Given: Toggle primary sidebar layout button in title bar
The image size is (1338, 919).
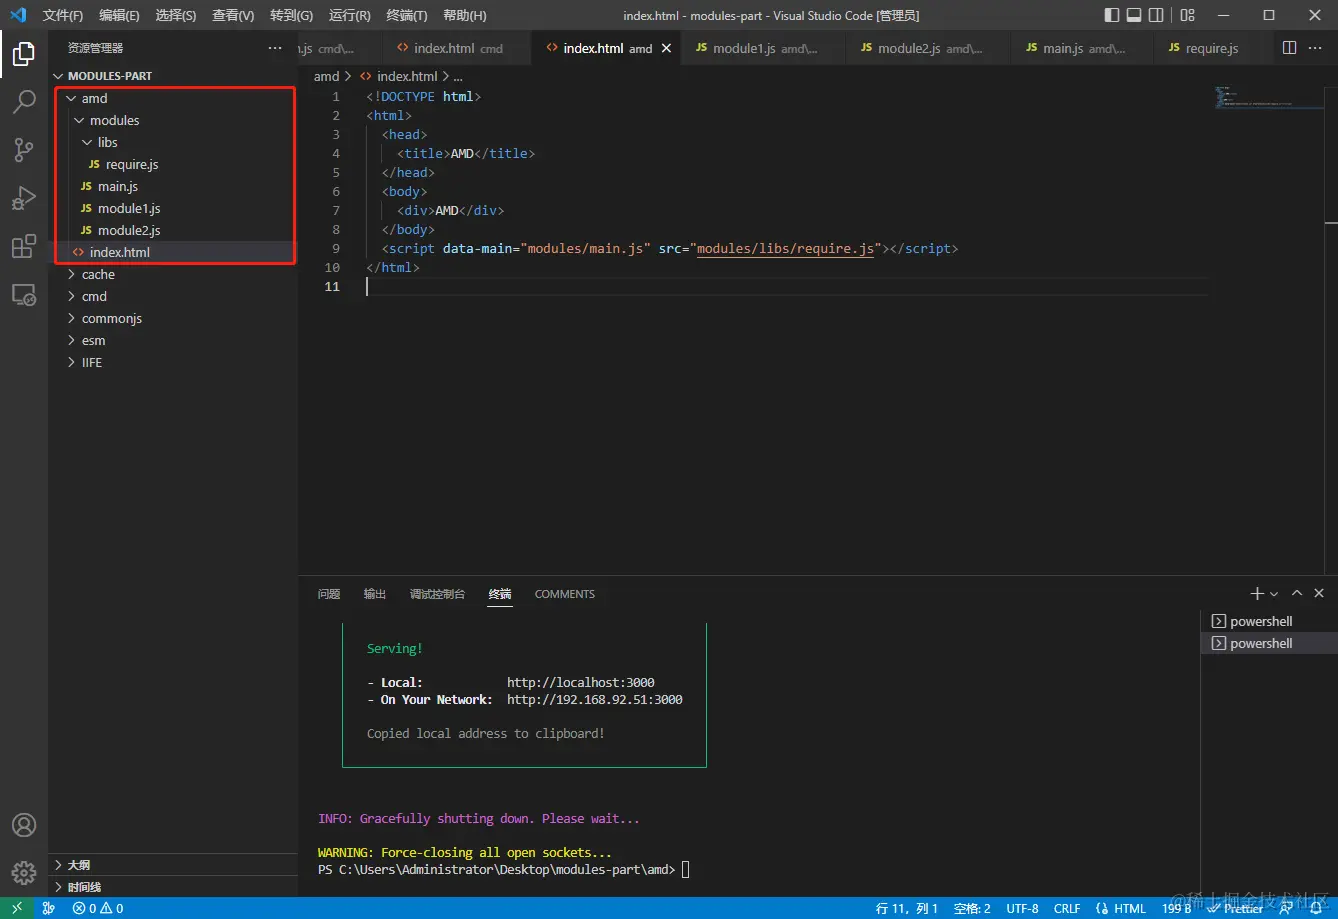Looking at the screenshot, I should [x=1112, y=15].
